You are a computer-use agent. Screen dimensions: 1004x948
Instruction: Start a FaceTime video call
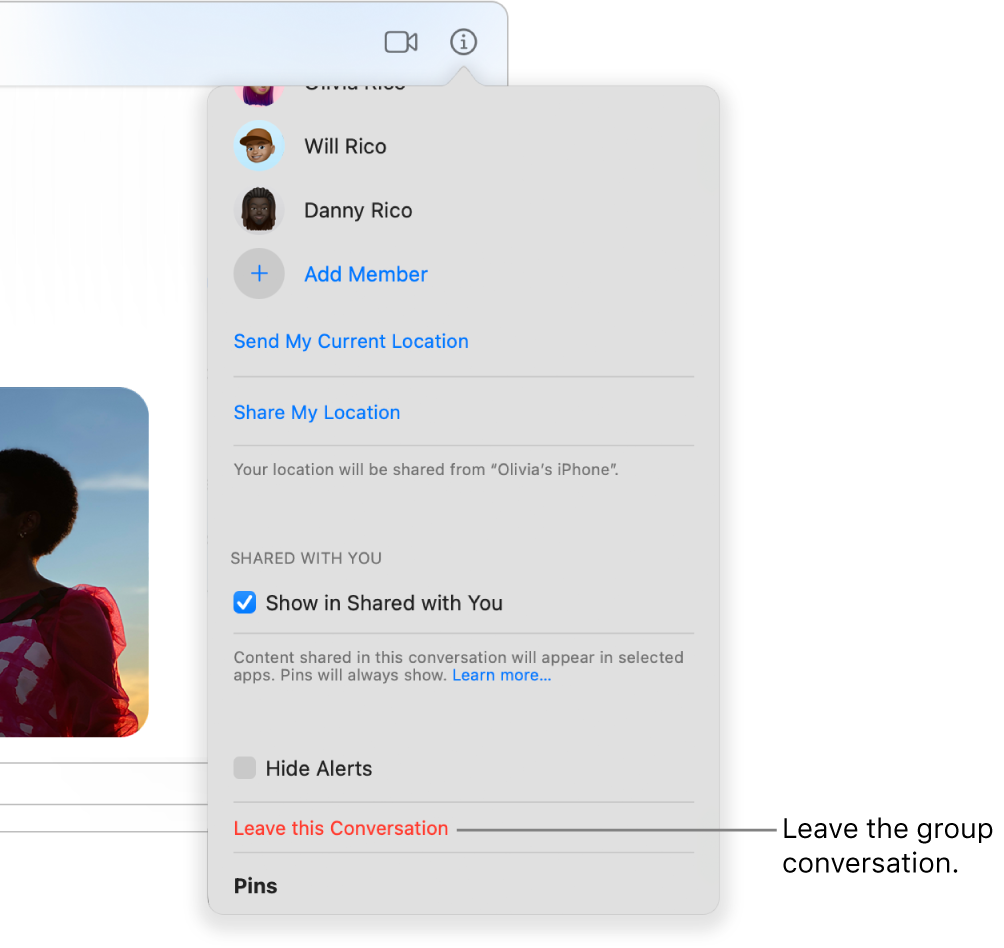(401, 42)
